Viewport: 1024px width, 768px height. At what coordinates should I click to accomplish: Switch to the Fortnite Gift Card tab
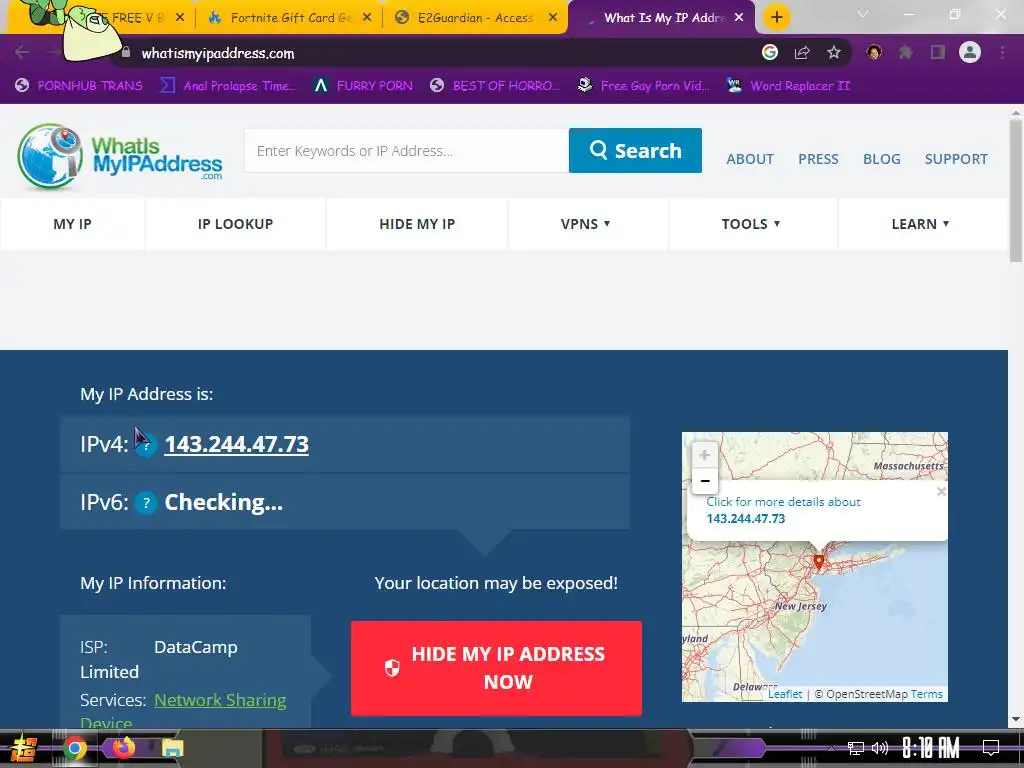pyautogui.click(x=290, y=18)
